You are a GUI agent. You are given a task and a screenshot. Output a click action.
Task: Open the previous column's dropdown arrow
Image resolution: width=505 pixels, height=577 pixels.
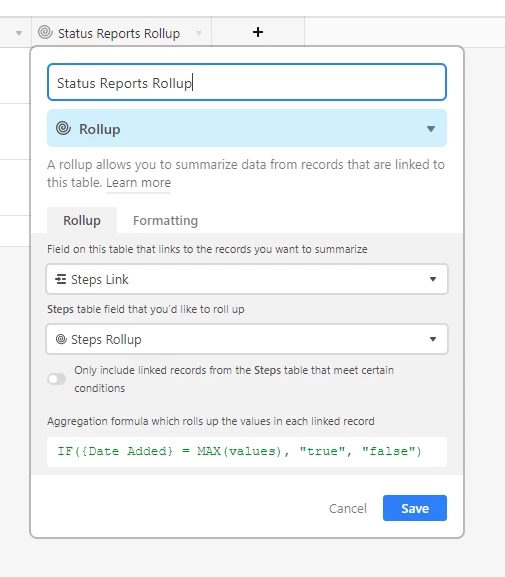click(19, 33)
